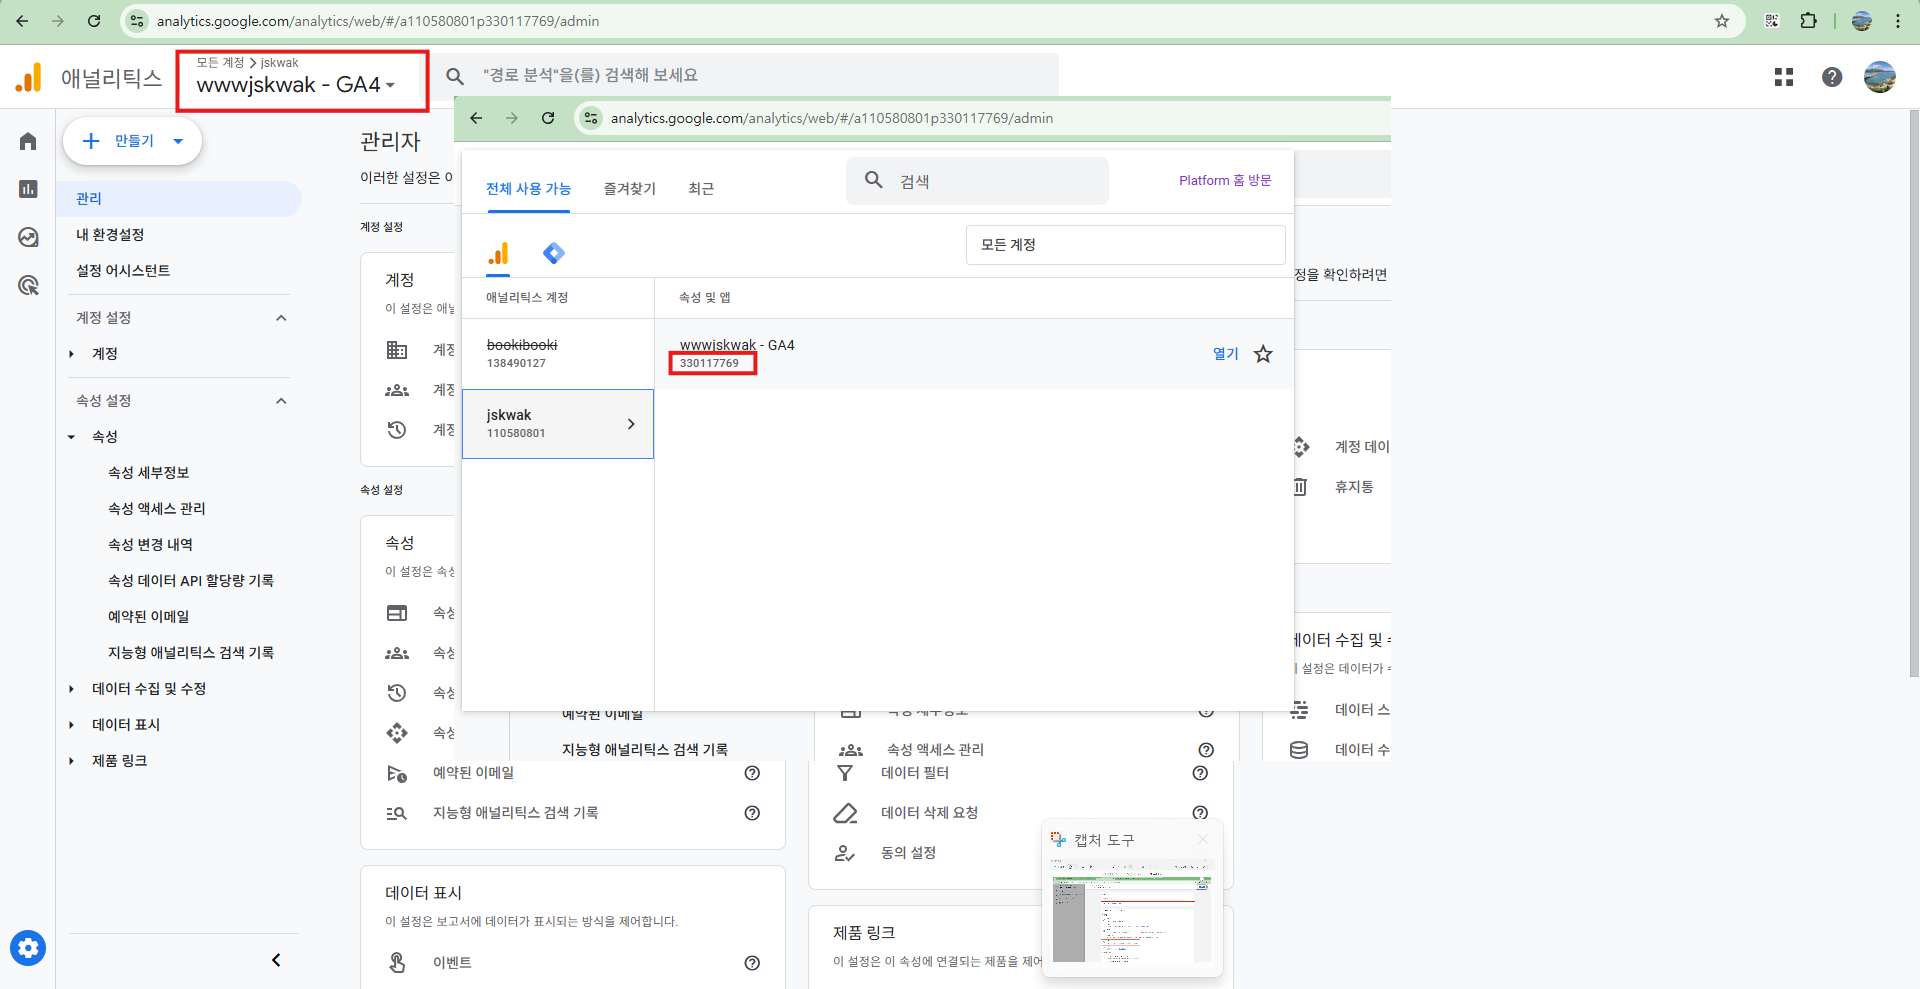Image resolution: width=1920 pixels, height=989 pixels.
Task: Open 속성 변경 내역 in the sidebar
Action: (x=150, y=545)
